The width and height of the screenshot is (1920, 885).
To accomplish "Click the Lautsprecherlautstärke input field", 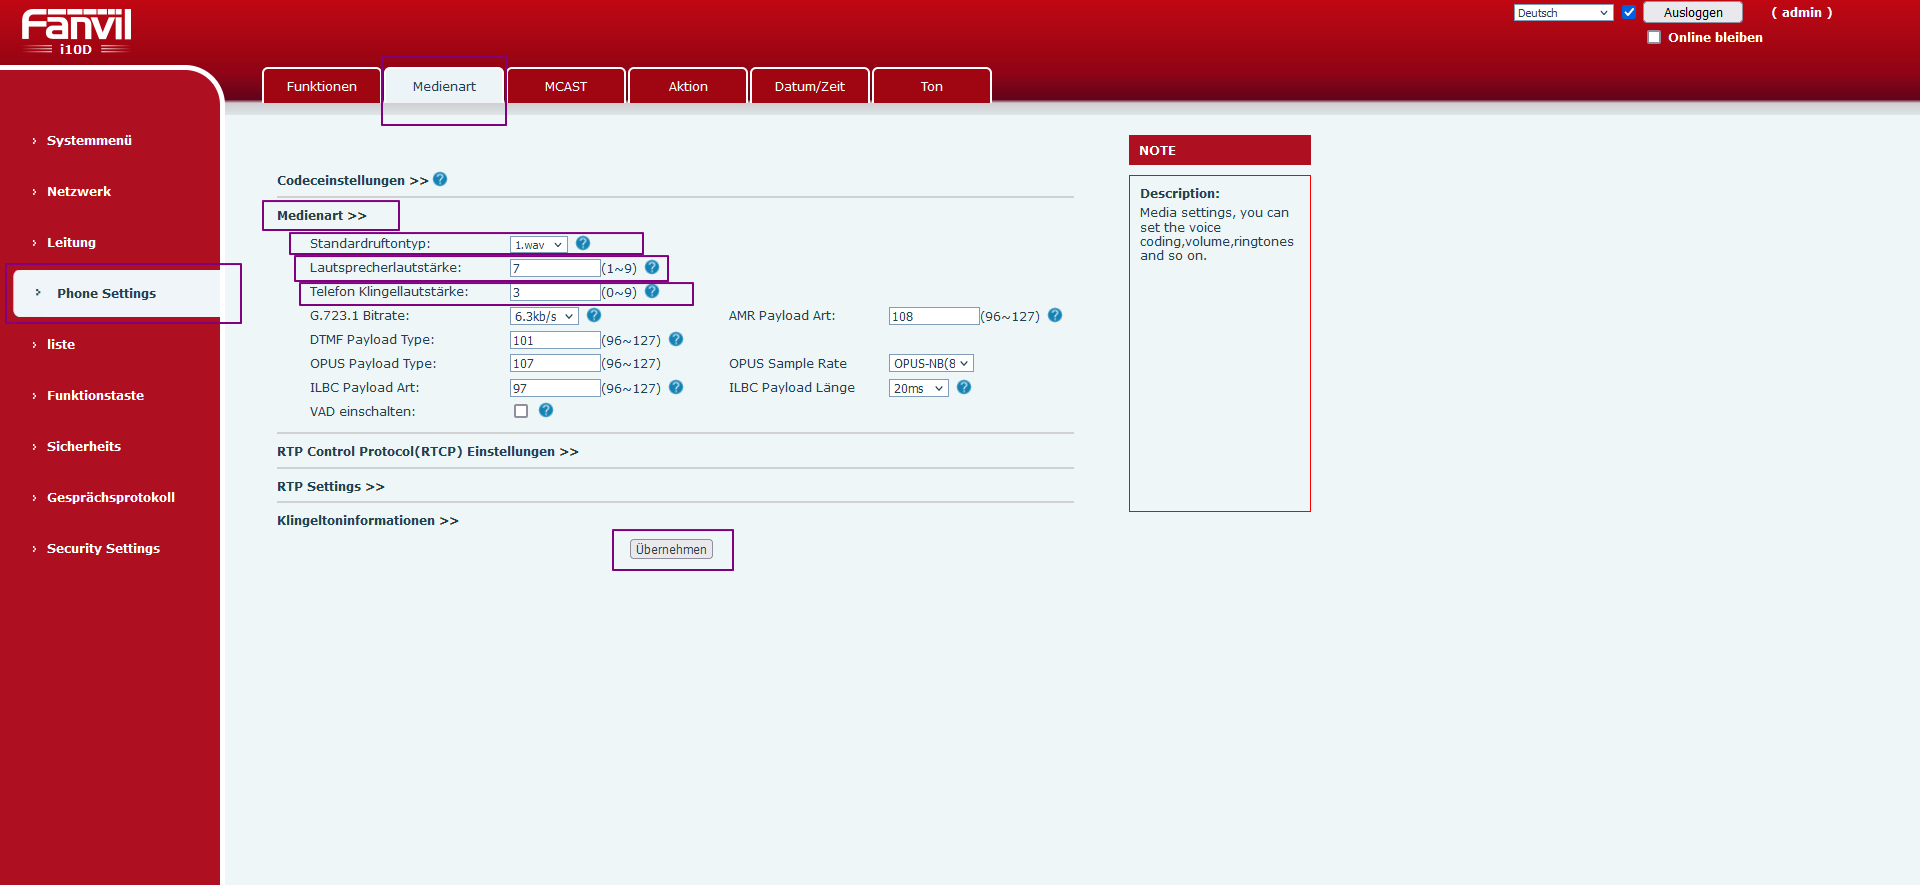I will (555, 268).
